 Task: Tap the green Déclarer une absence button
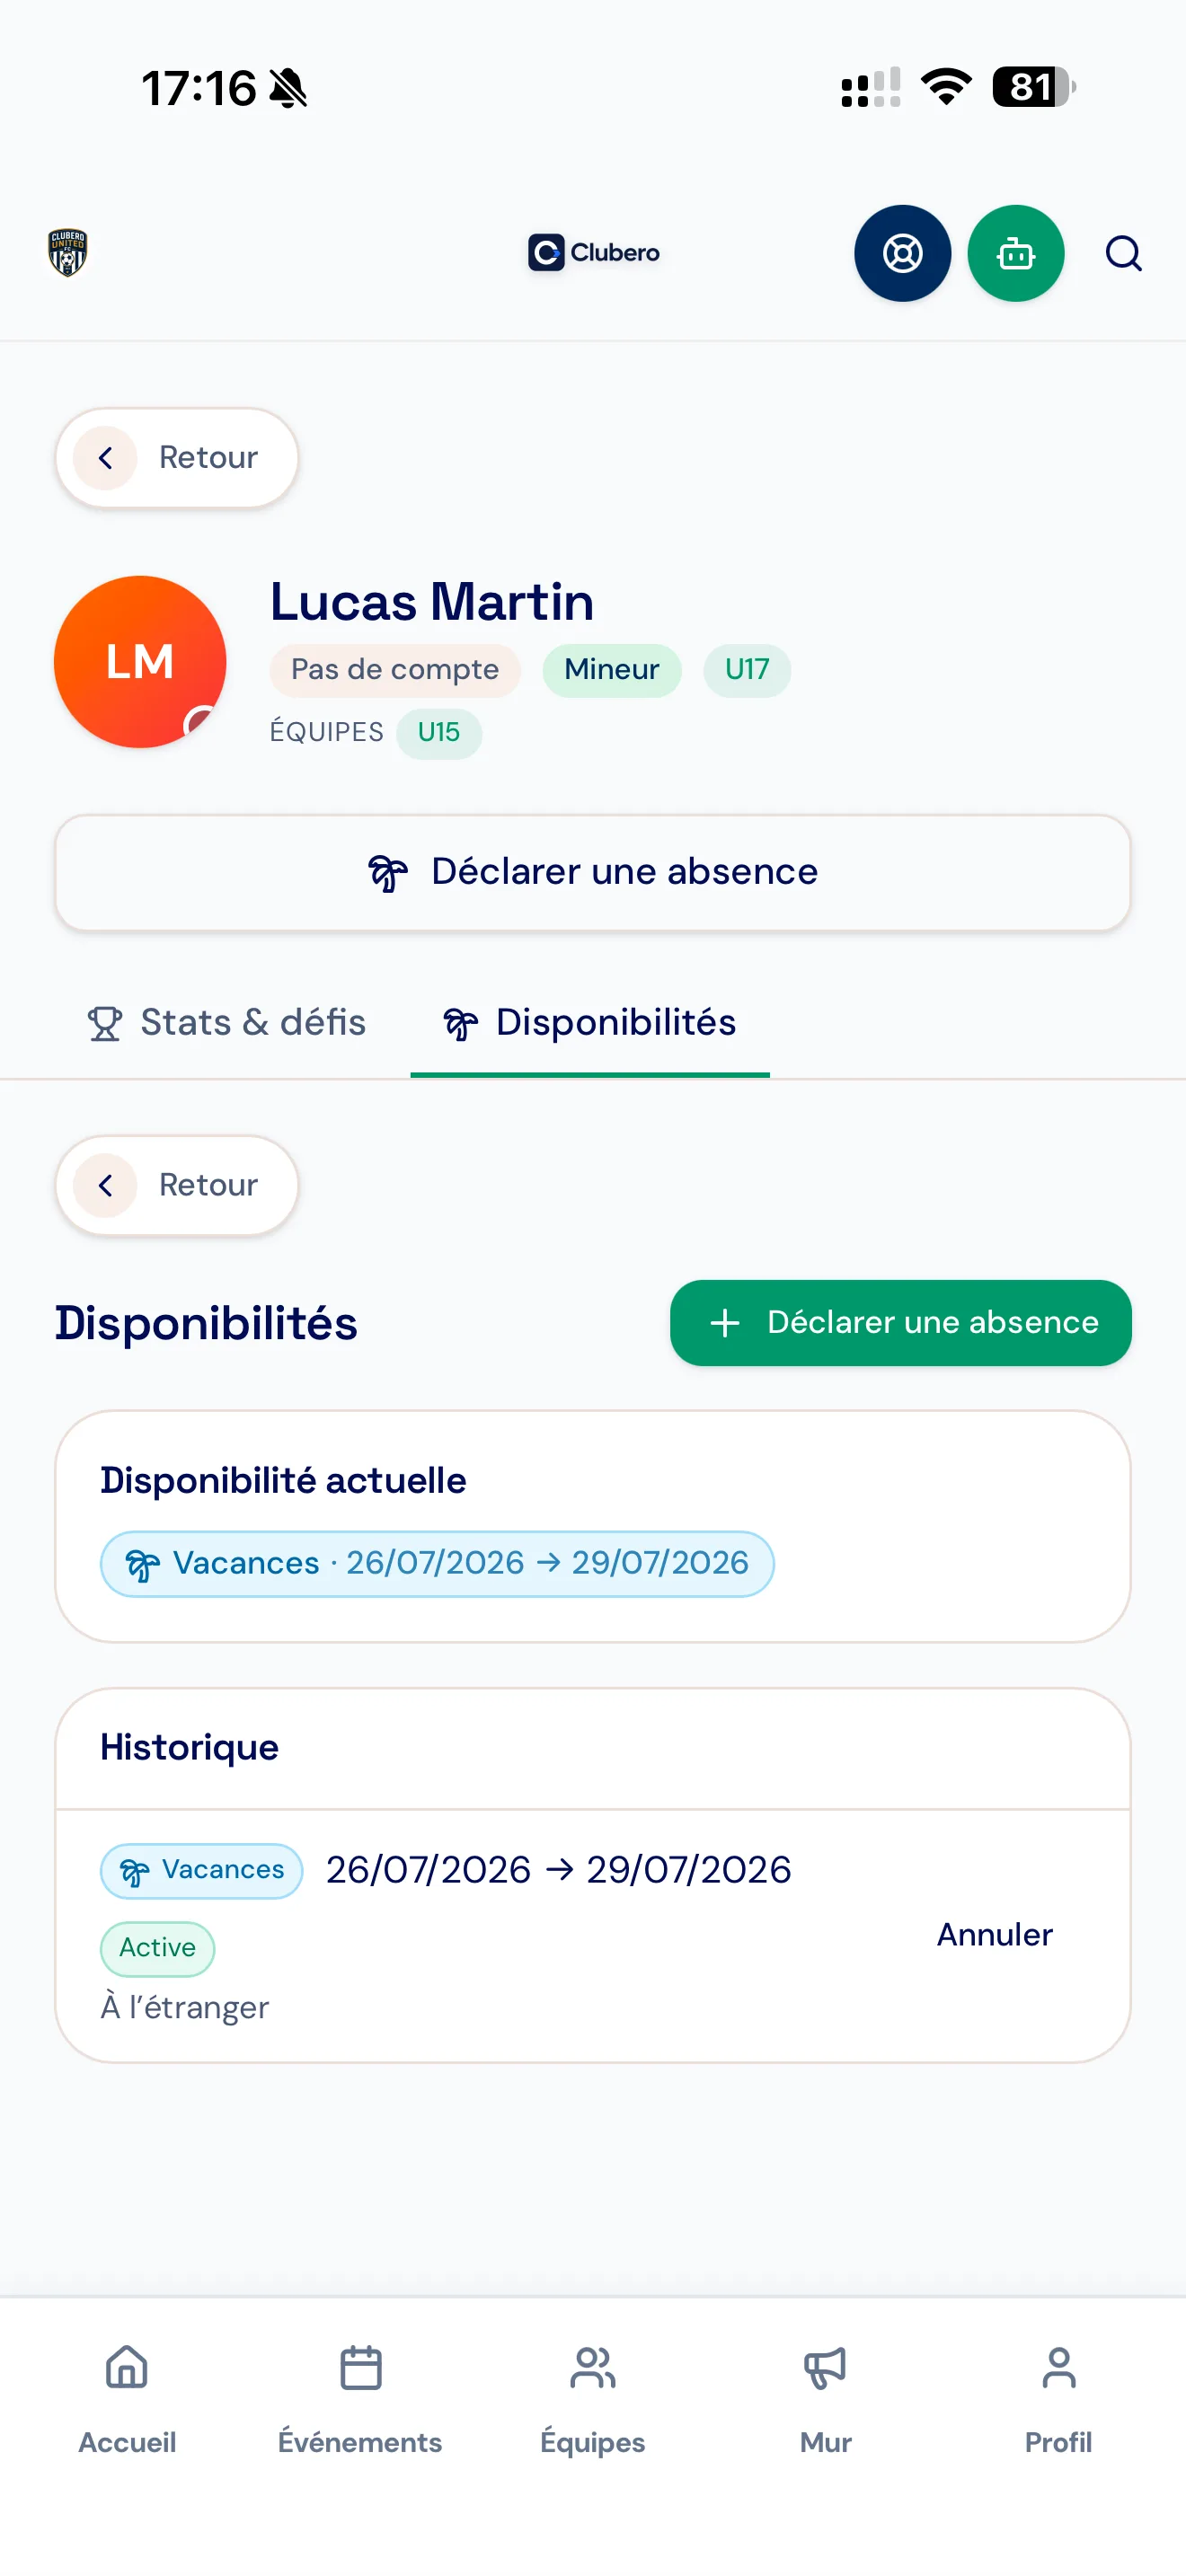(900, 1322)
